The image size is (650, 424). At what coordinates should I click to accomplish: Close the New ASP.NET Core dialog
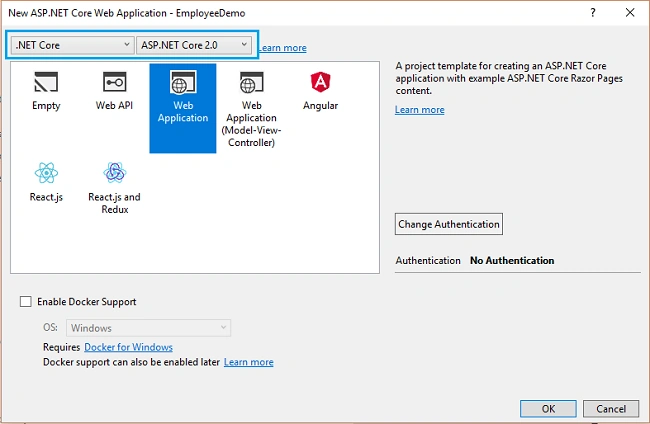point(630,13)
